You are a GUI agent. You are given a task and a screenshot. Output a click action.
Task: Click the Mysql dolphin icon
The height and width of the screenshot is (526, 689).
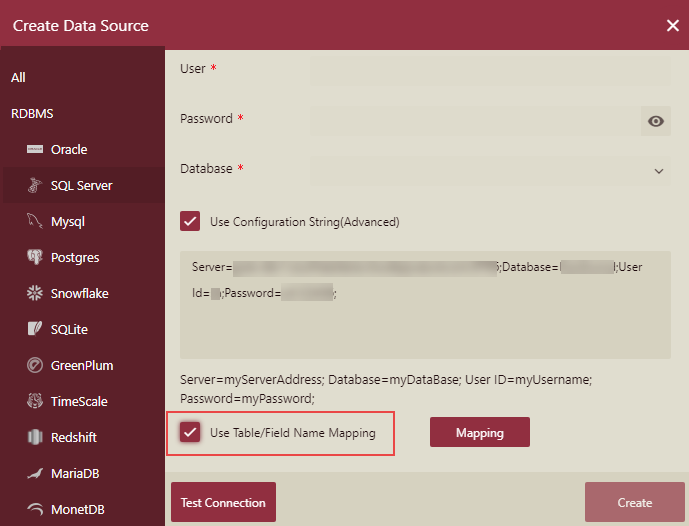tap(35, 221)
